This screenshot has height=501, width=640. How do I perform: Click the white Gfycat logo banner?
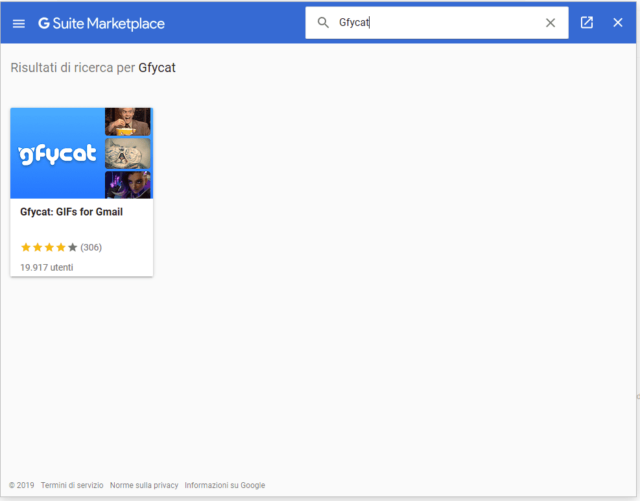click(x=58, y=154)
